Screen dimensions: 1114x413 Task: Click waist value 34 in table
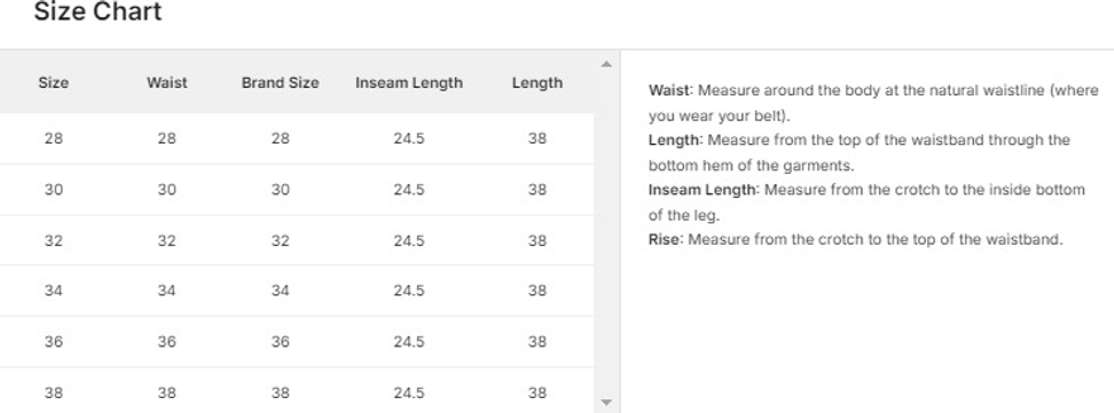[x=167, y=291]
